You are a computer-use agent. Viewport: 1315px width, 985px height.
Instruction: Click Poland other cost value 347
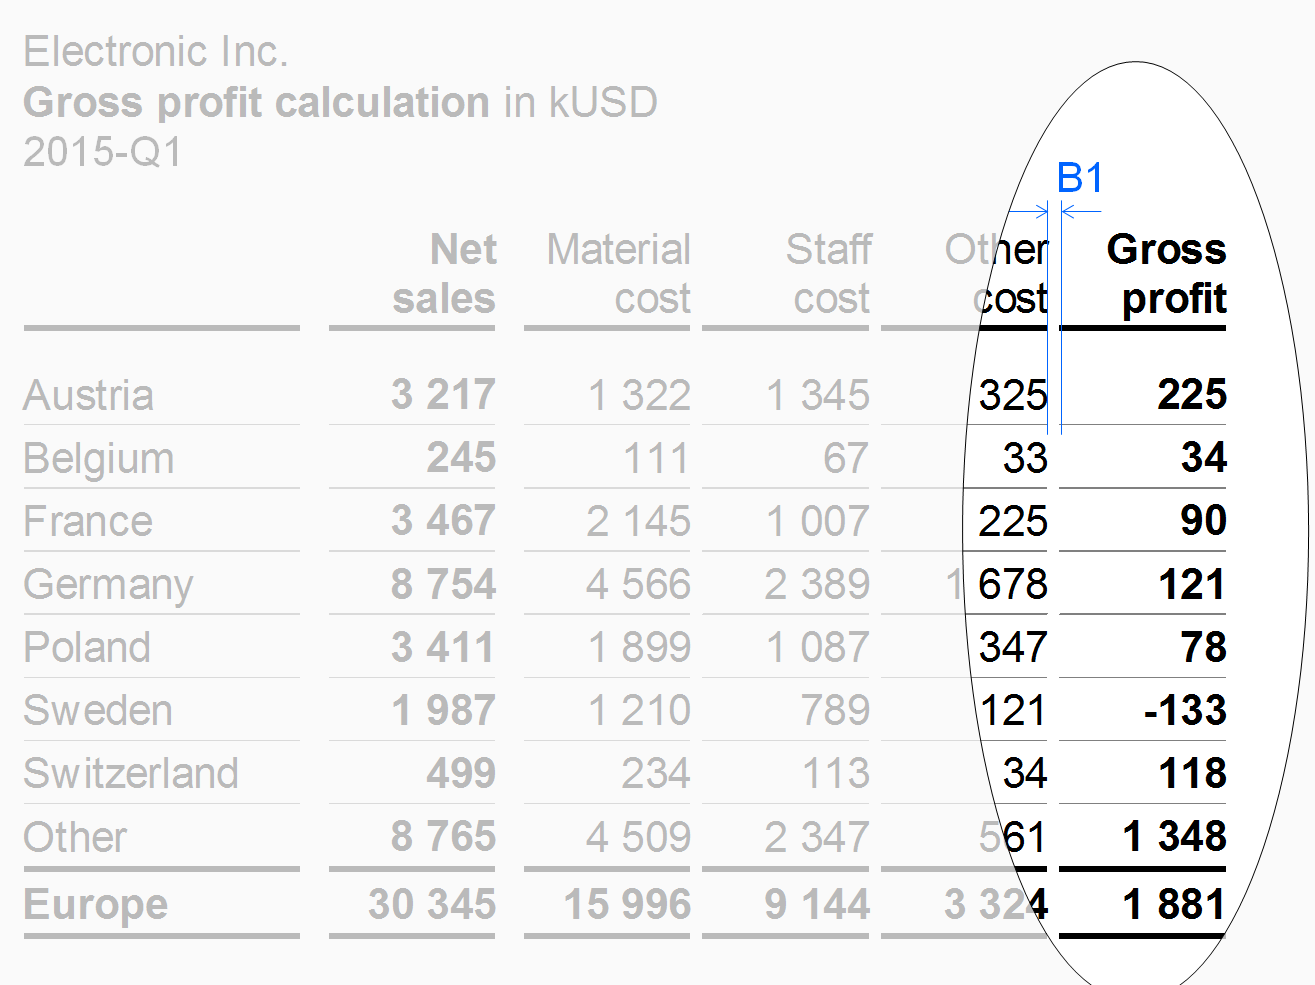pos(1013,647)
